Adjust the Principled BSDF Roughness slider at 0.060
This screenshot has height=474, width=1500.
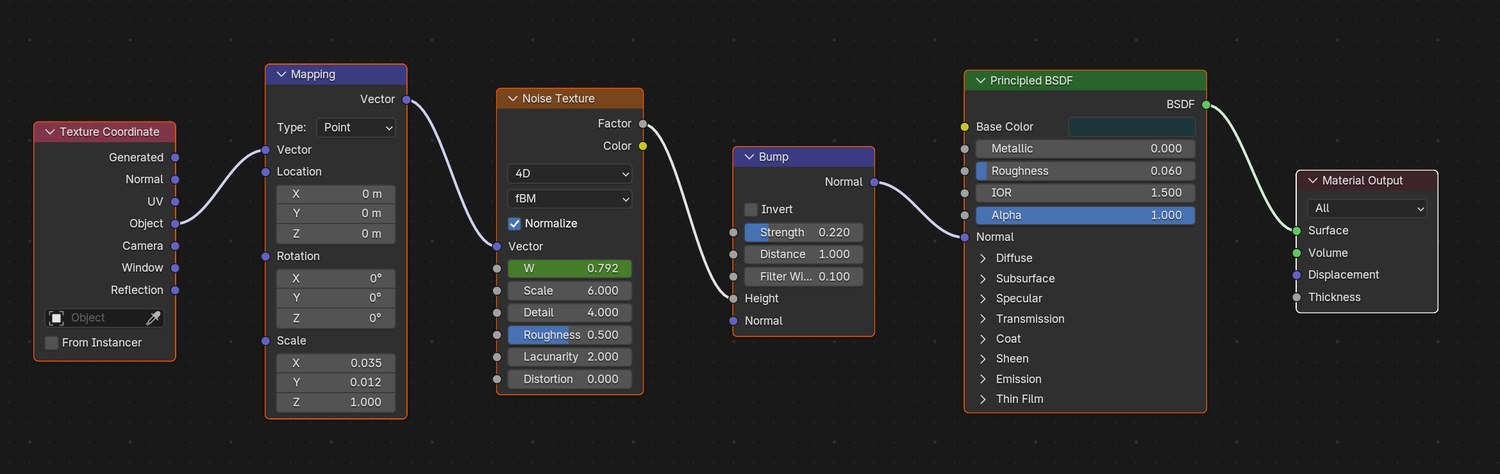pos(1085,171)
